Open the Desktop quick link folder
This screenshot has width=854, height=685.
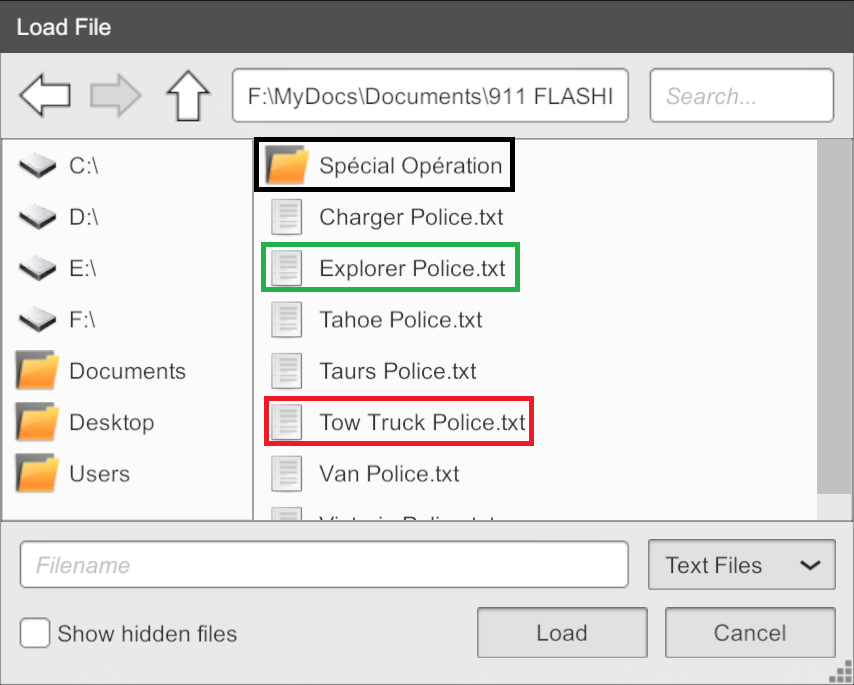coord(111,423)
